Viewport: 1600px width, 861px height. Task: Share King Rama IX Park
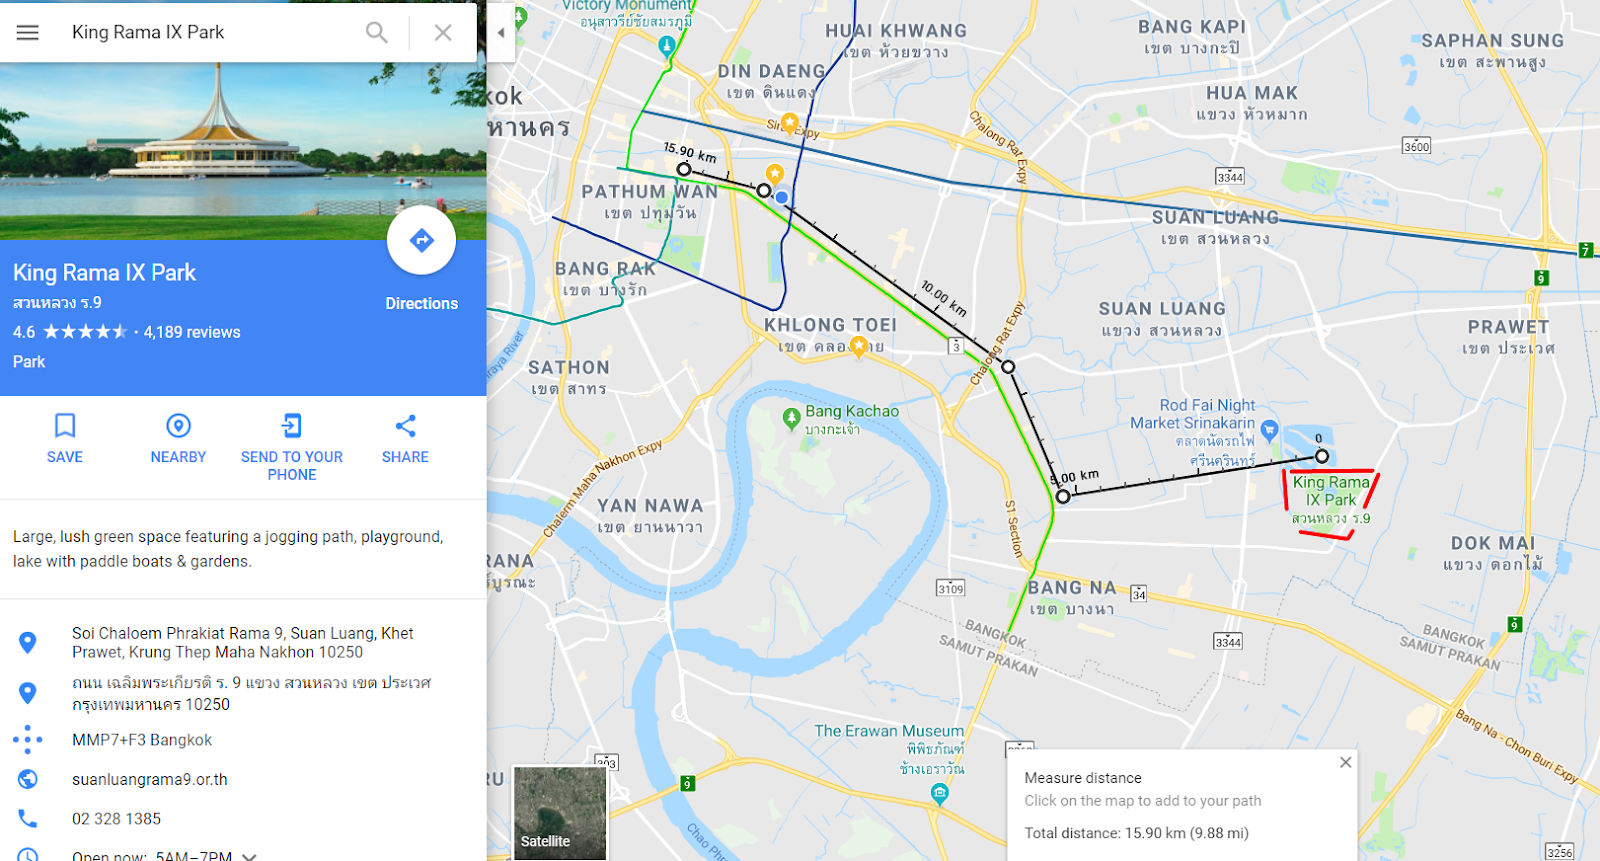(405, 439)
